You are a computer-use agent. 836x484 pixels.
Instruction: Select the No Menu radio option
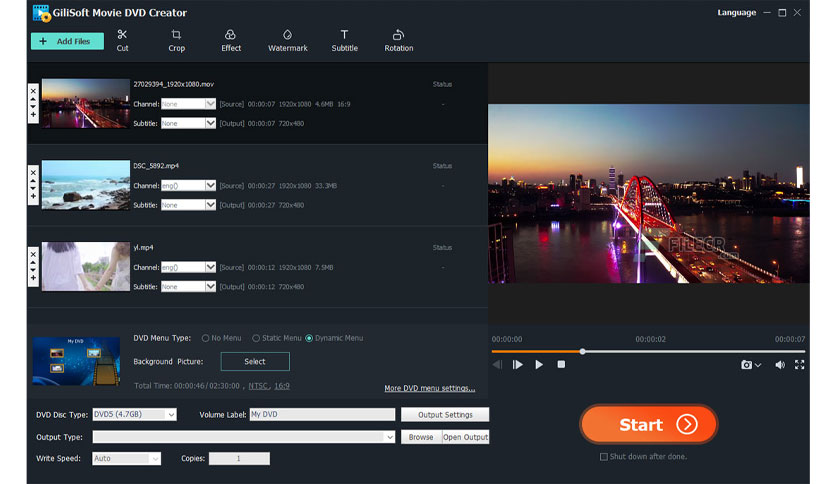(x=205, y=338)
